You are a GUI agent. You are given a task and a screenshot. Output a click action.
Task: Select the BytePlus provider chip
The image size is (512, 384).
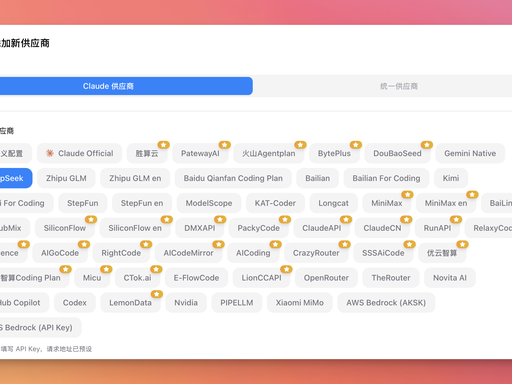point(334,153)
